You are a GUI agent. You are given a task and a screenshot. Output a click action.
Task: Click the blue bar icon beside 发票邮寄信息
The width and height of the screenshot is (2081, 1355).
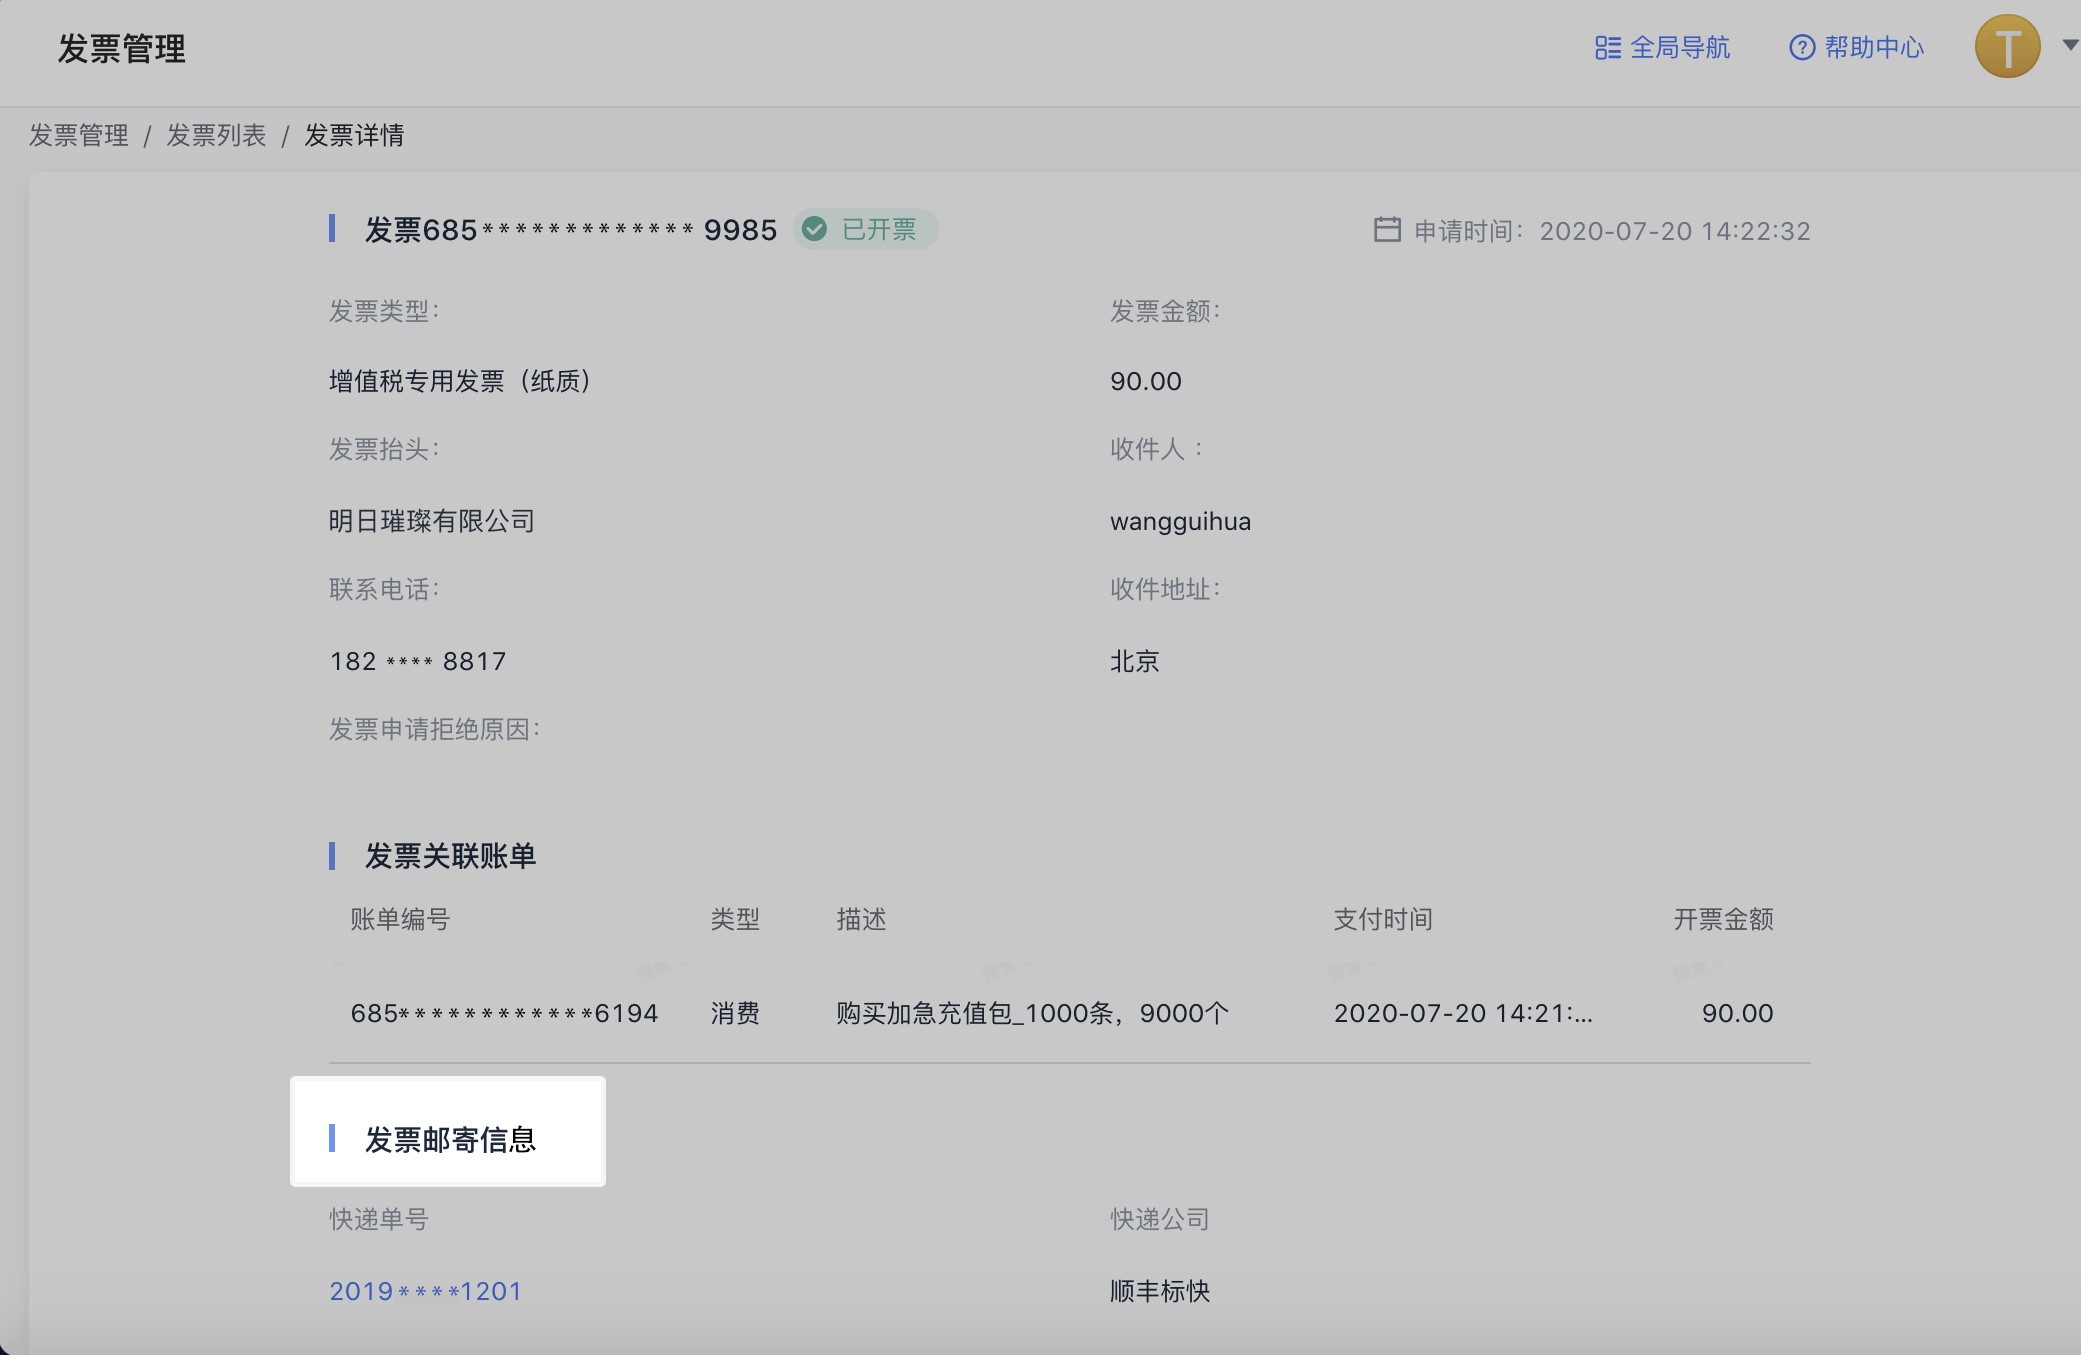click(x=334, y=1139)
